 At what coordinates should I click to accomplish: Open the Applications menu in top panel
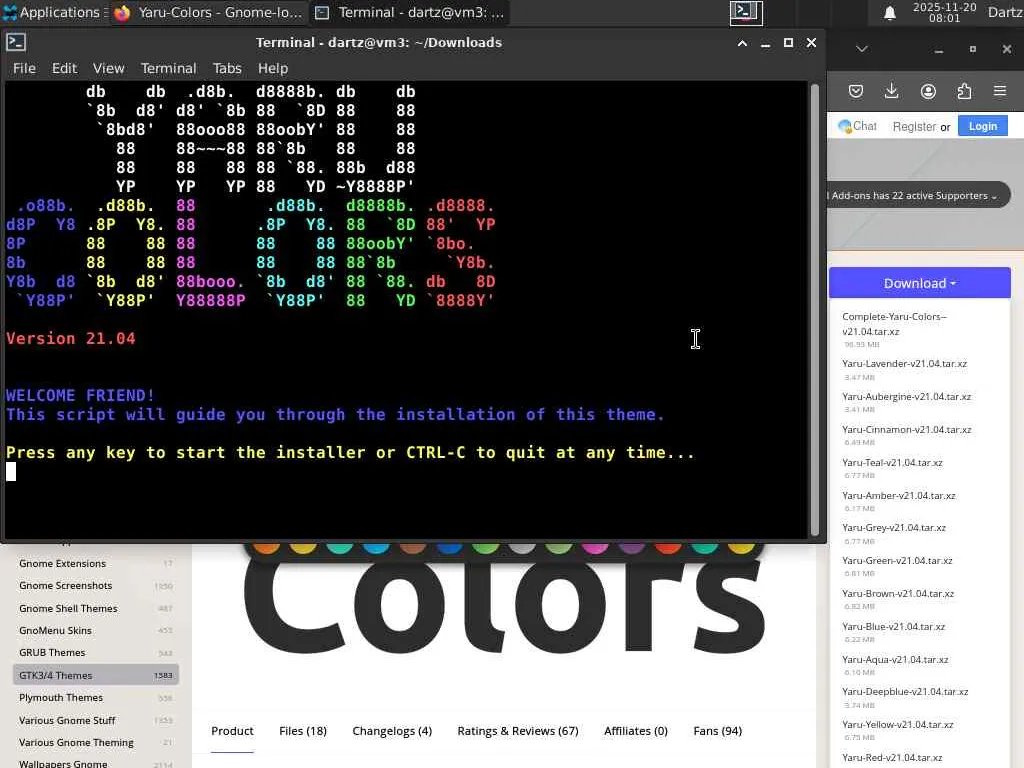pyautogui.click(x=55, y=12)
